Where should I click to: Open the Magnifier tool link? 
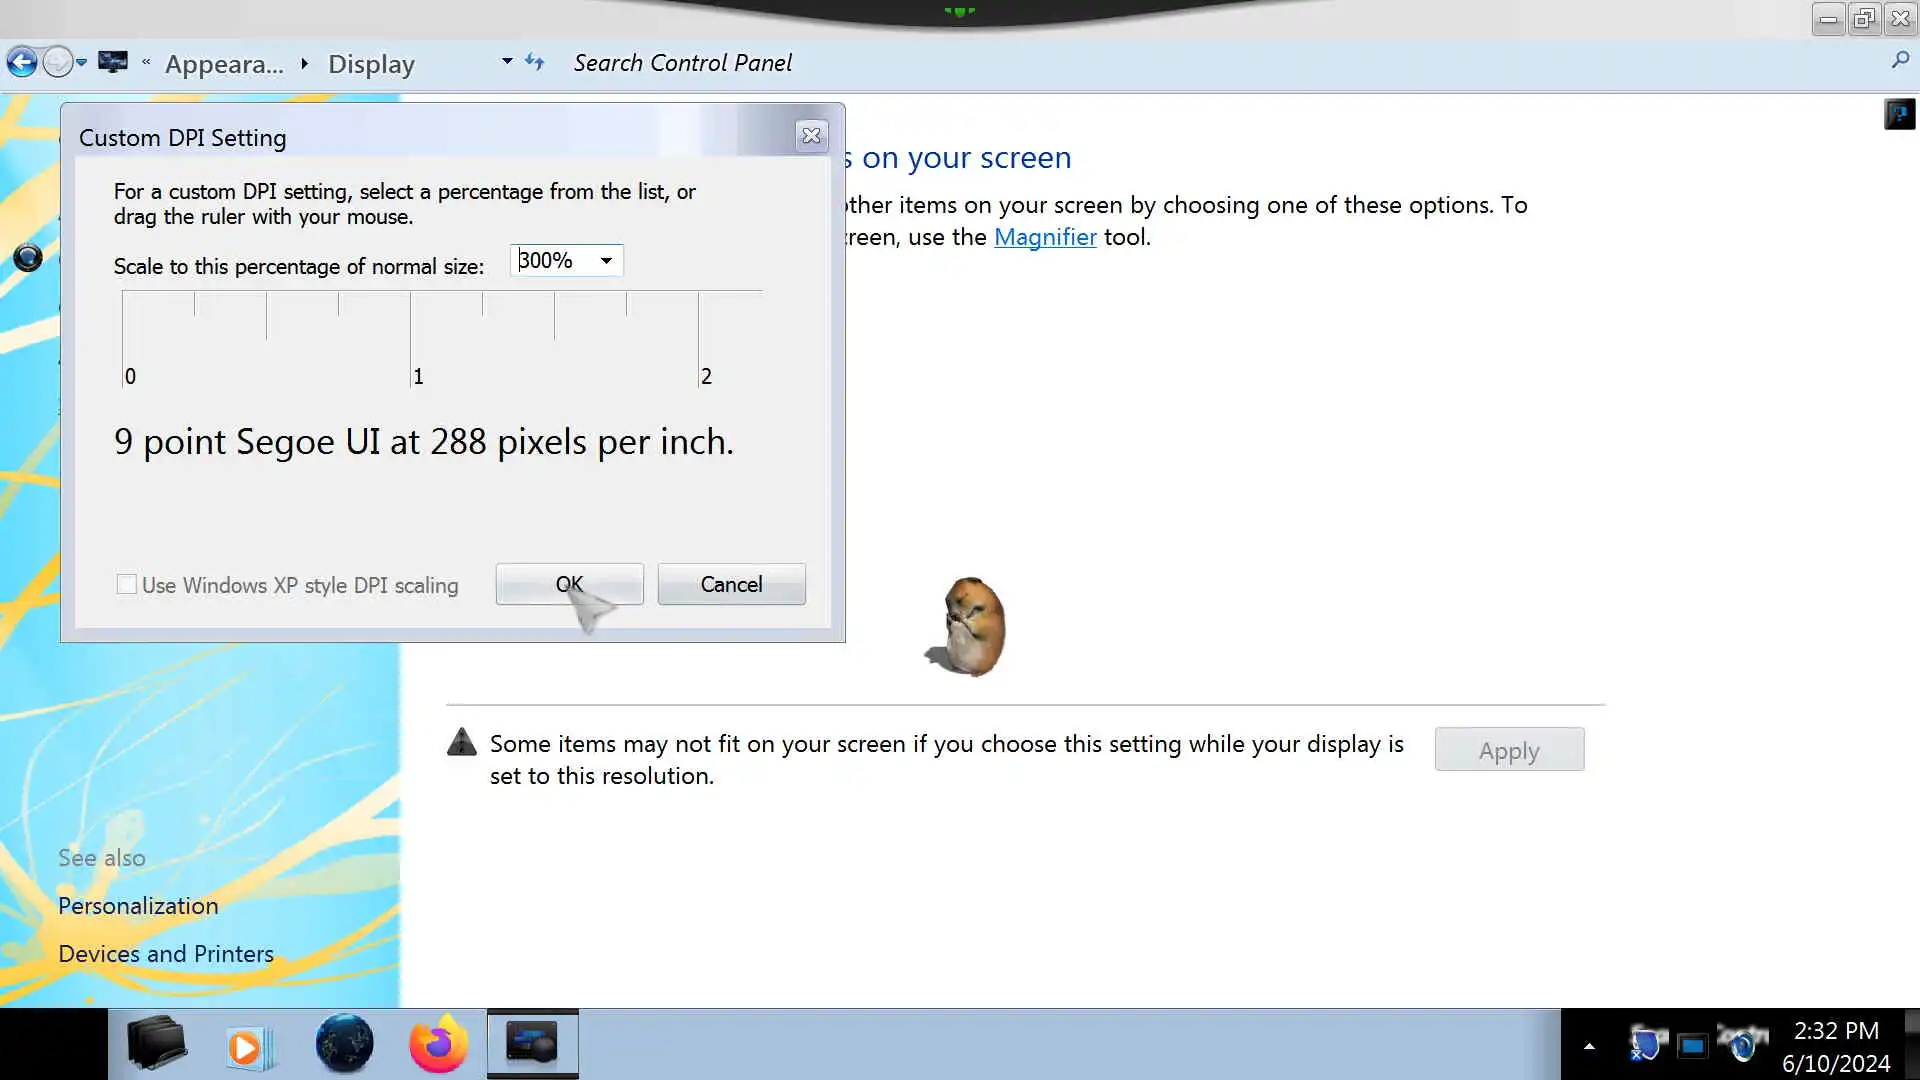pyautogui.click(x=1045, y=237)
